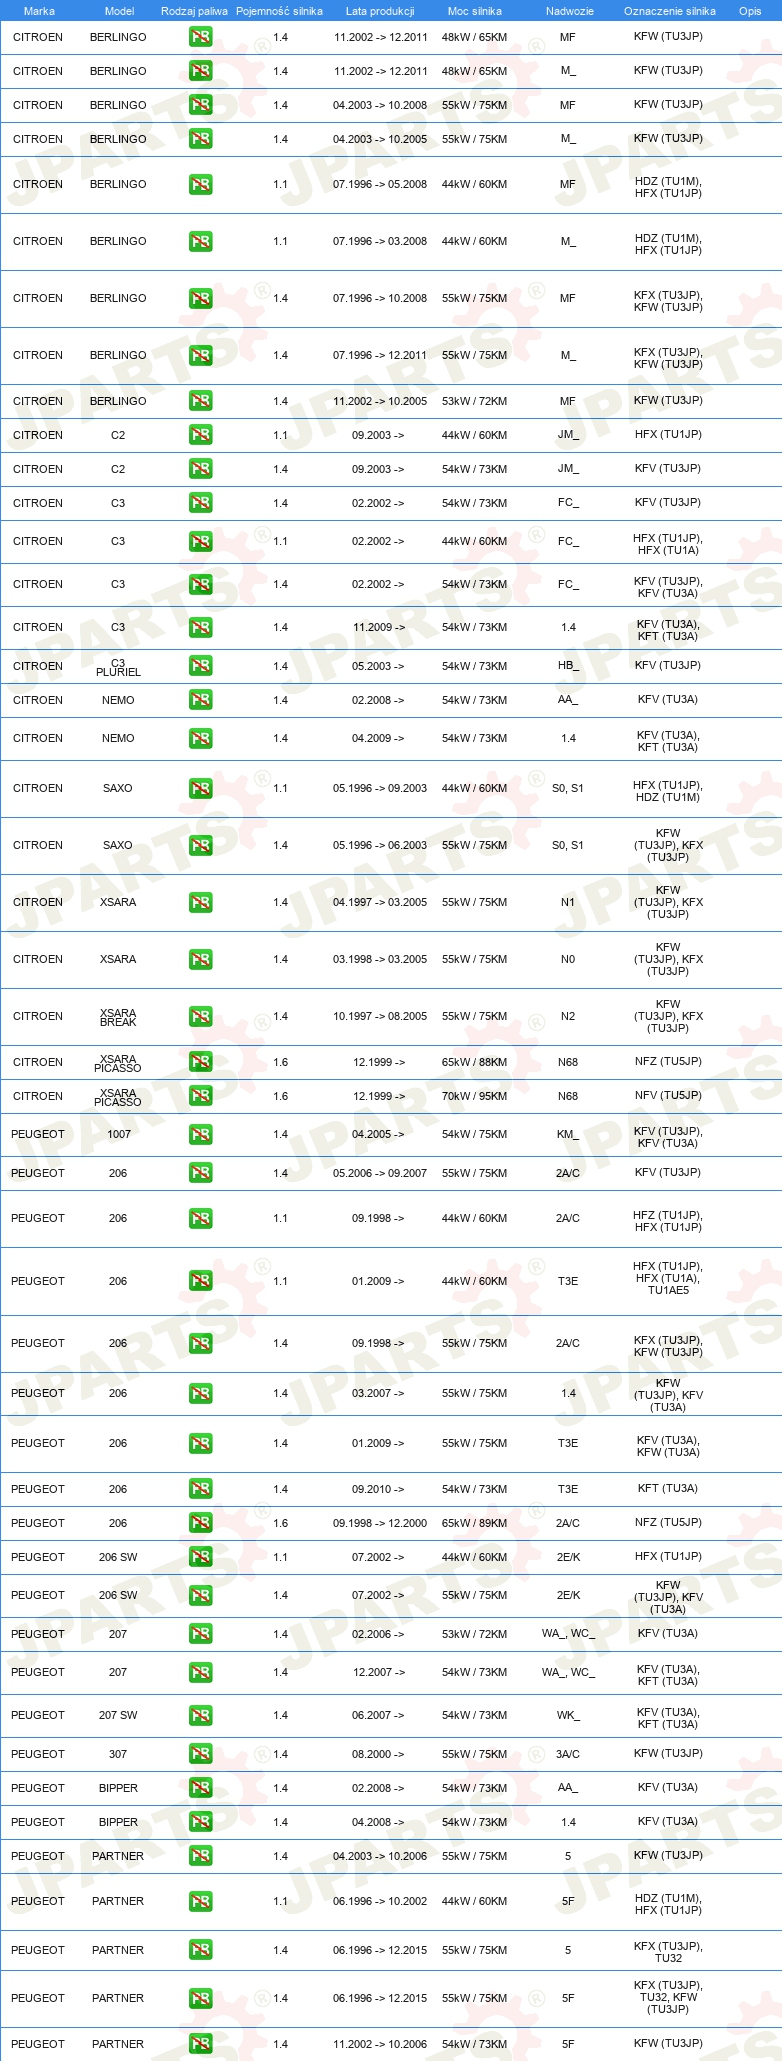This screenshot has height=2061, width=782.
Task: Select the 08.2000 -> production date cell
Action: click(x=378, y=1754)
